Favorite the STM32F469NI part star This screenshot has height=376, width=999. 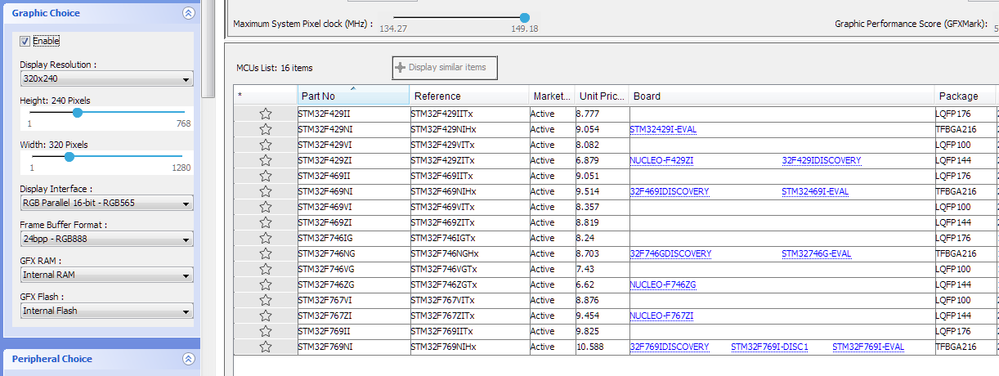(x=266, y=192)
